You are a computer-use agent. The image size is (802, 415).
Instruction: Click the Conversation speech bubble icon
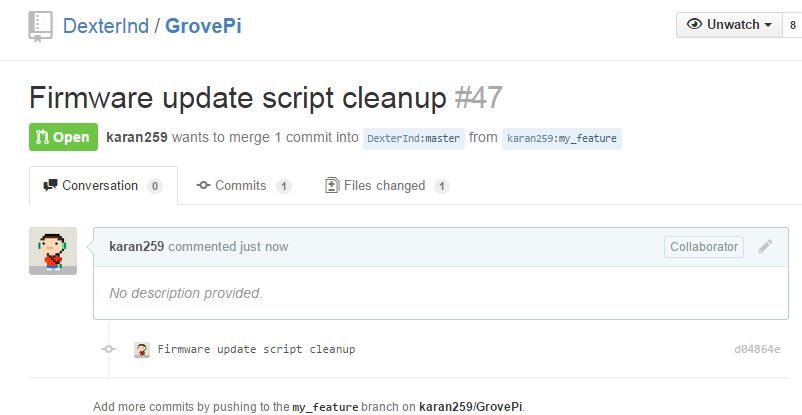[x=50, y=185]
